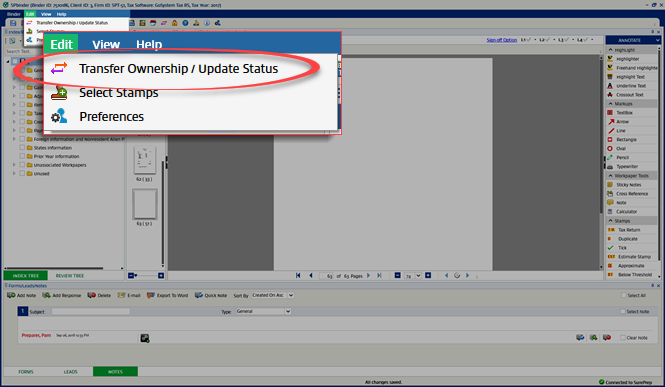Click the Add Note button
The width and height of the screenshot is (665, 387).
22,295
